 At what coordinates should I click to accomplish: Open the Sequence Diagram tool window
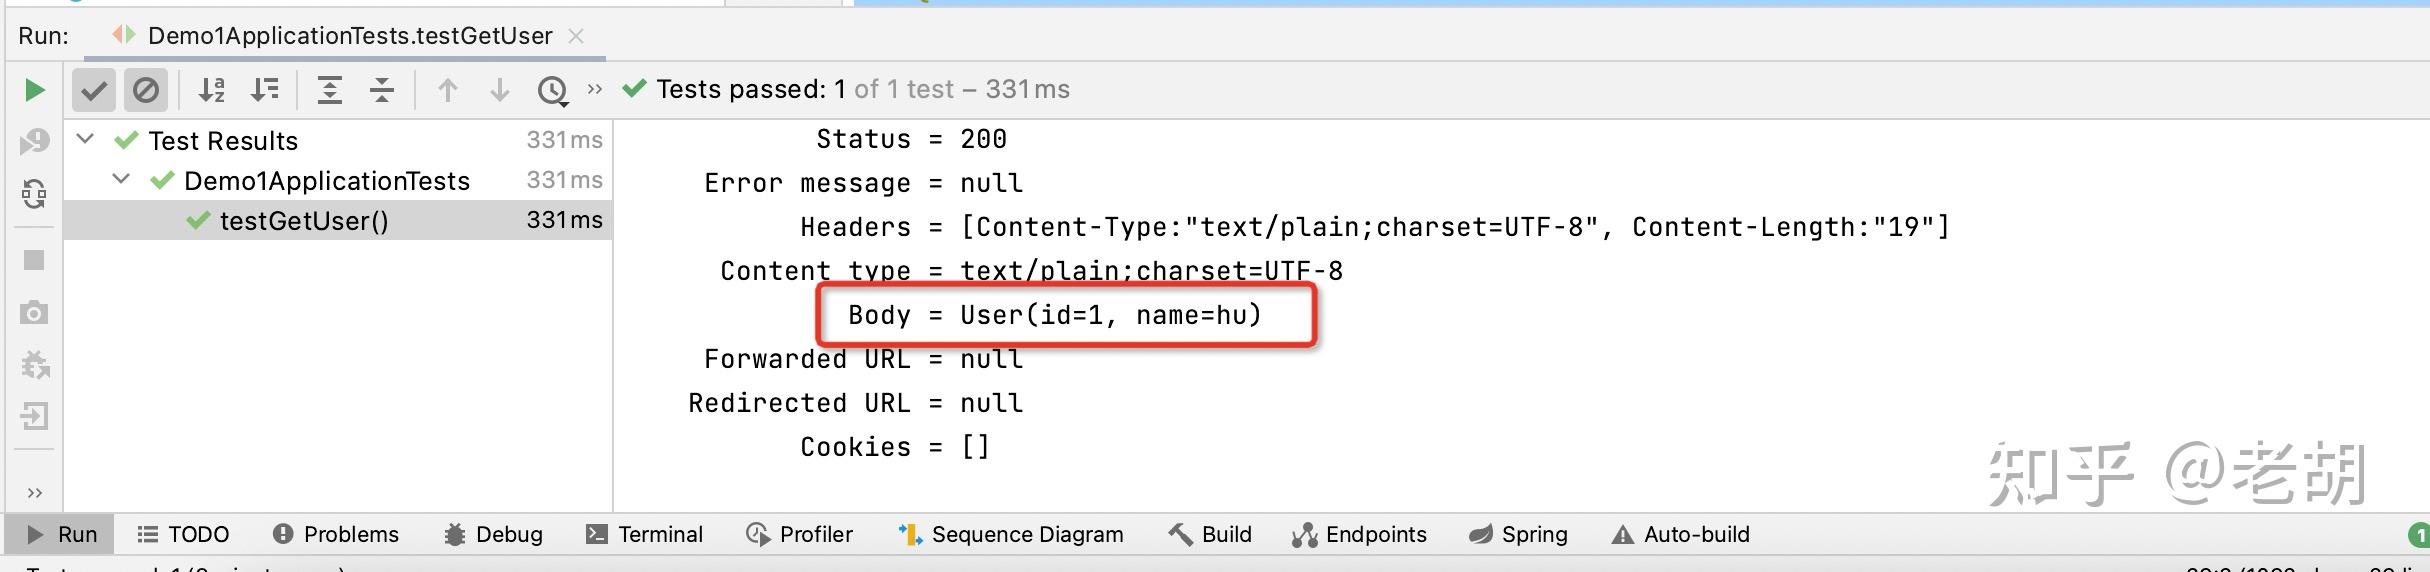point(1010,534)
